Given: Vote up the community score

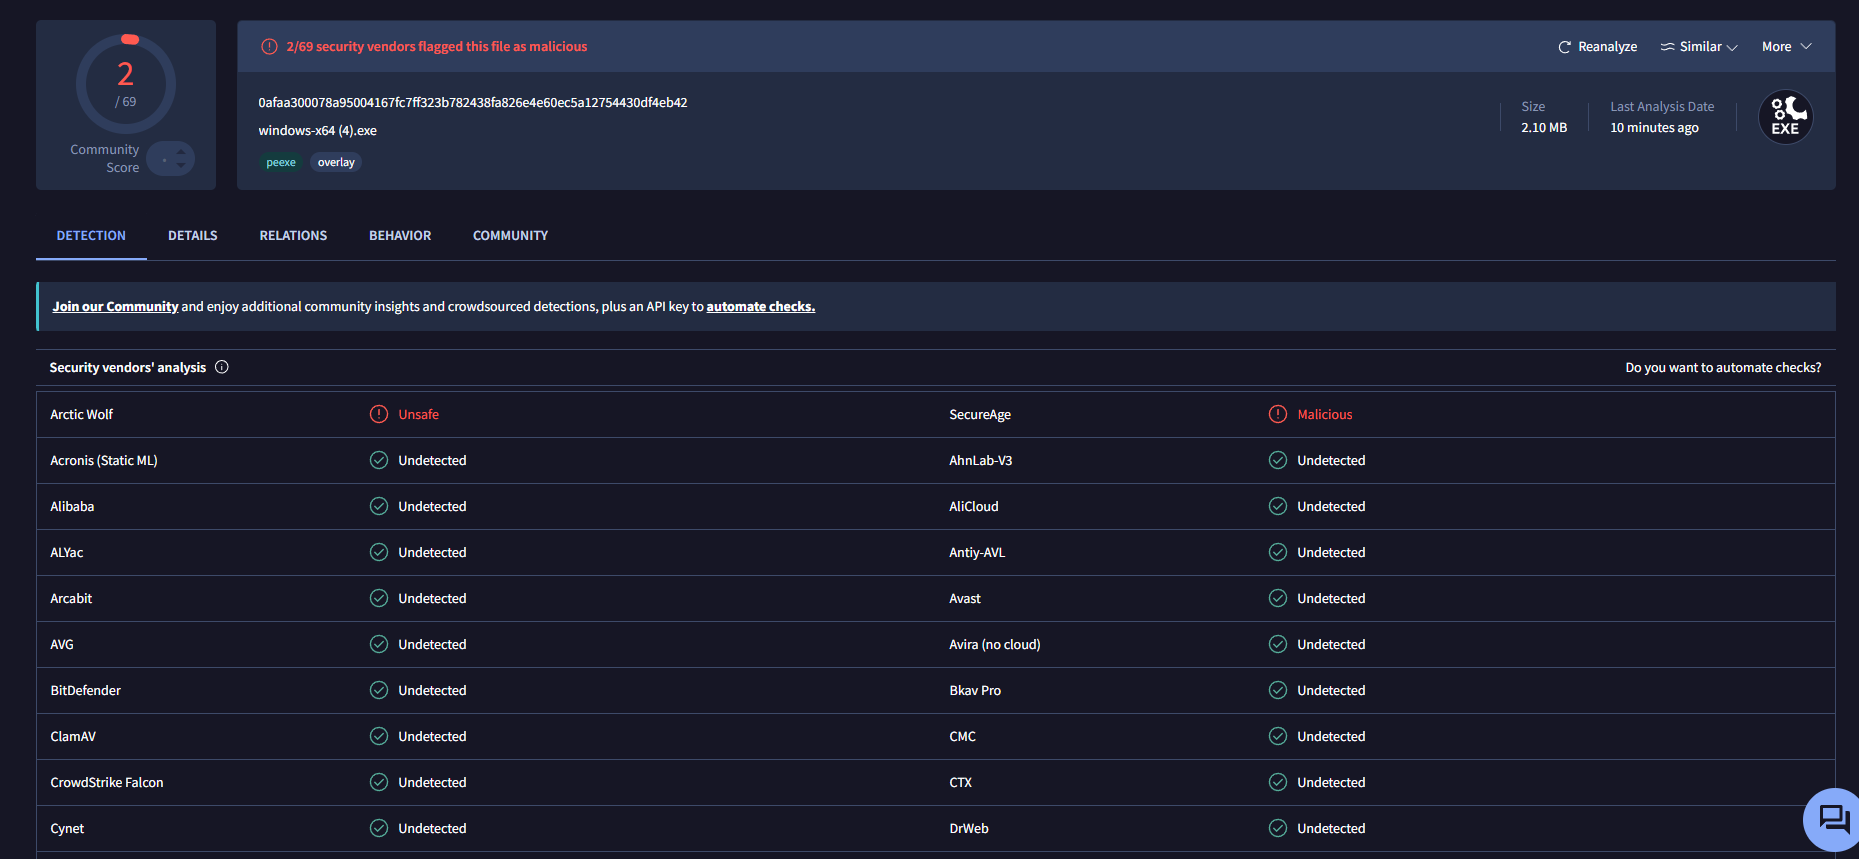Looking at the screenshot, I should tap(181, 151).
